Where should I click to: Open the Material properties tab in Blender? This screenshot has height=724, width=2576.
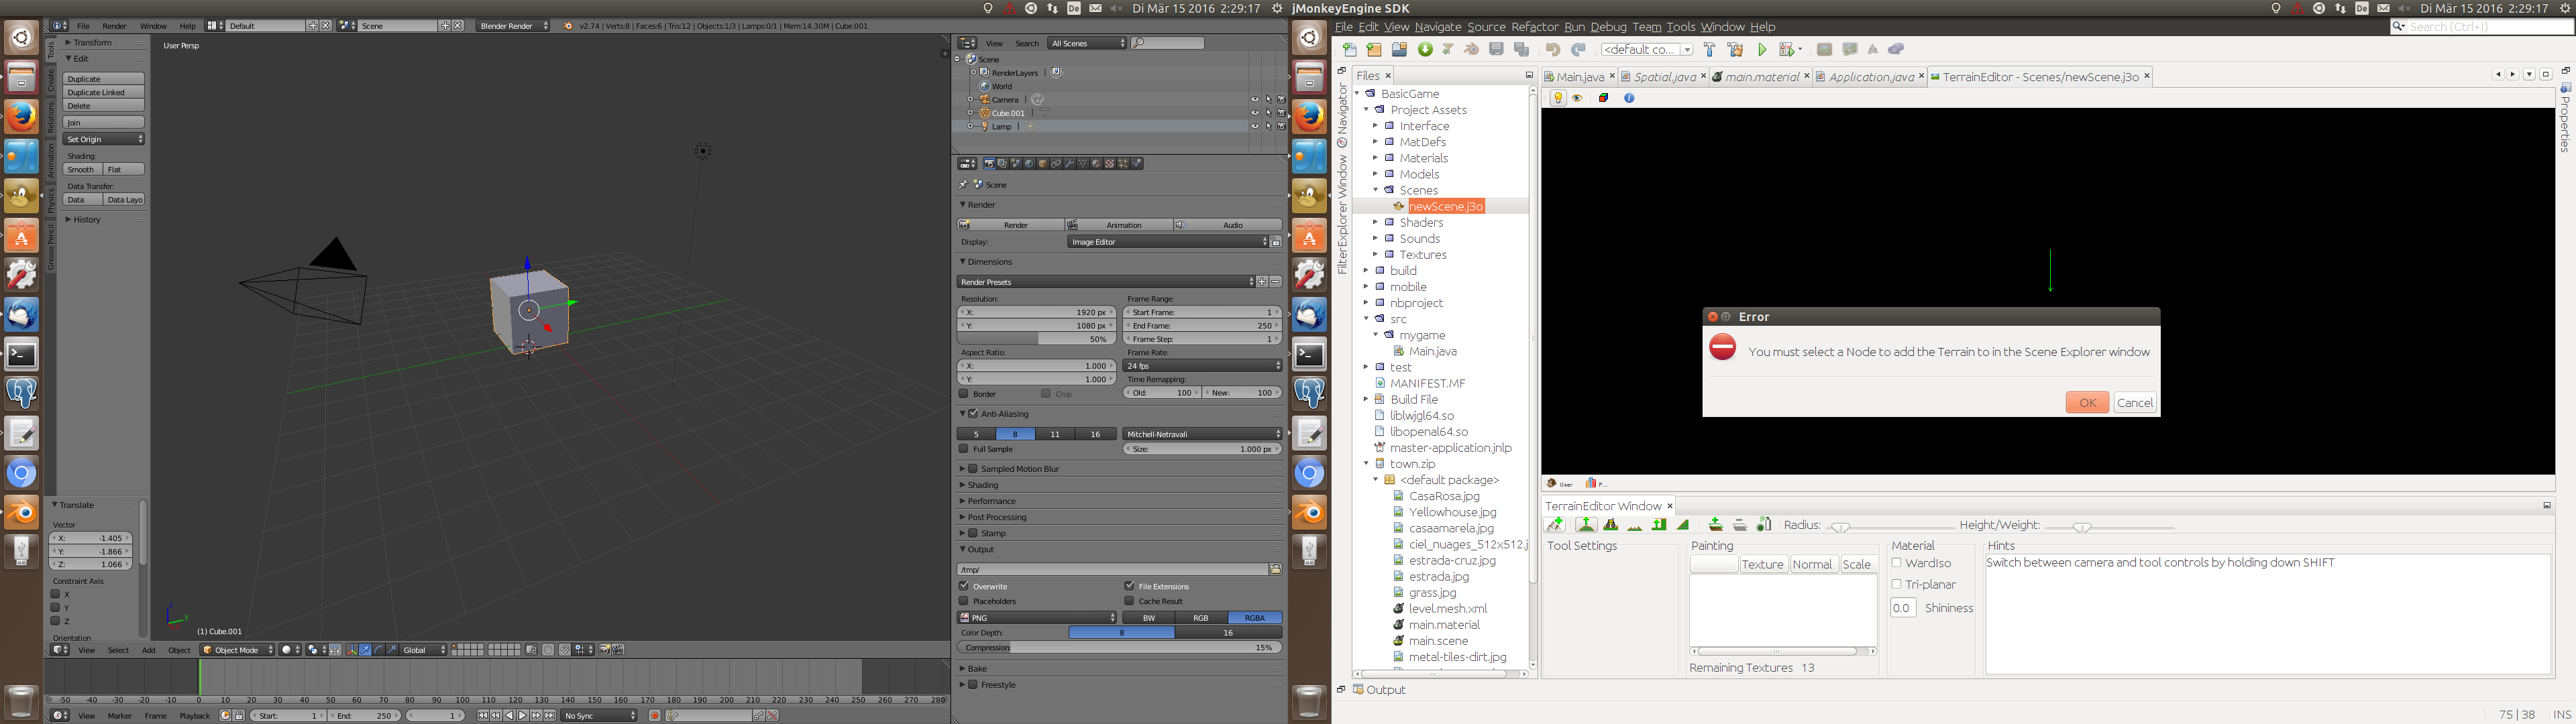1096,163
